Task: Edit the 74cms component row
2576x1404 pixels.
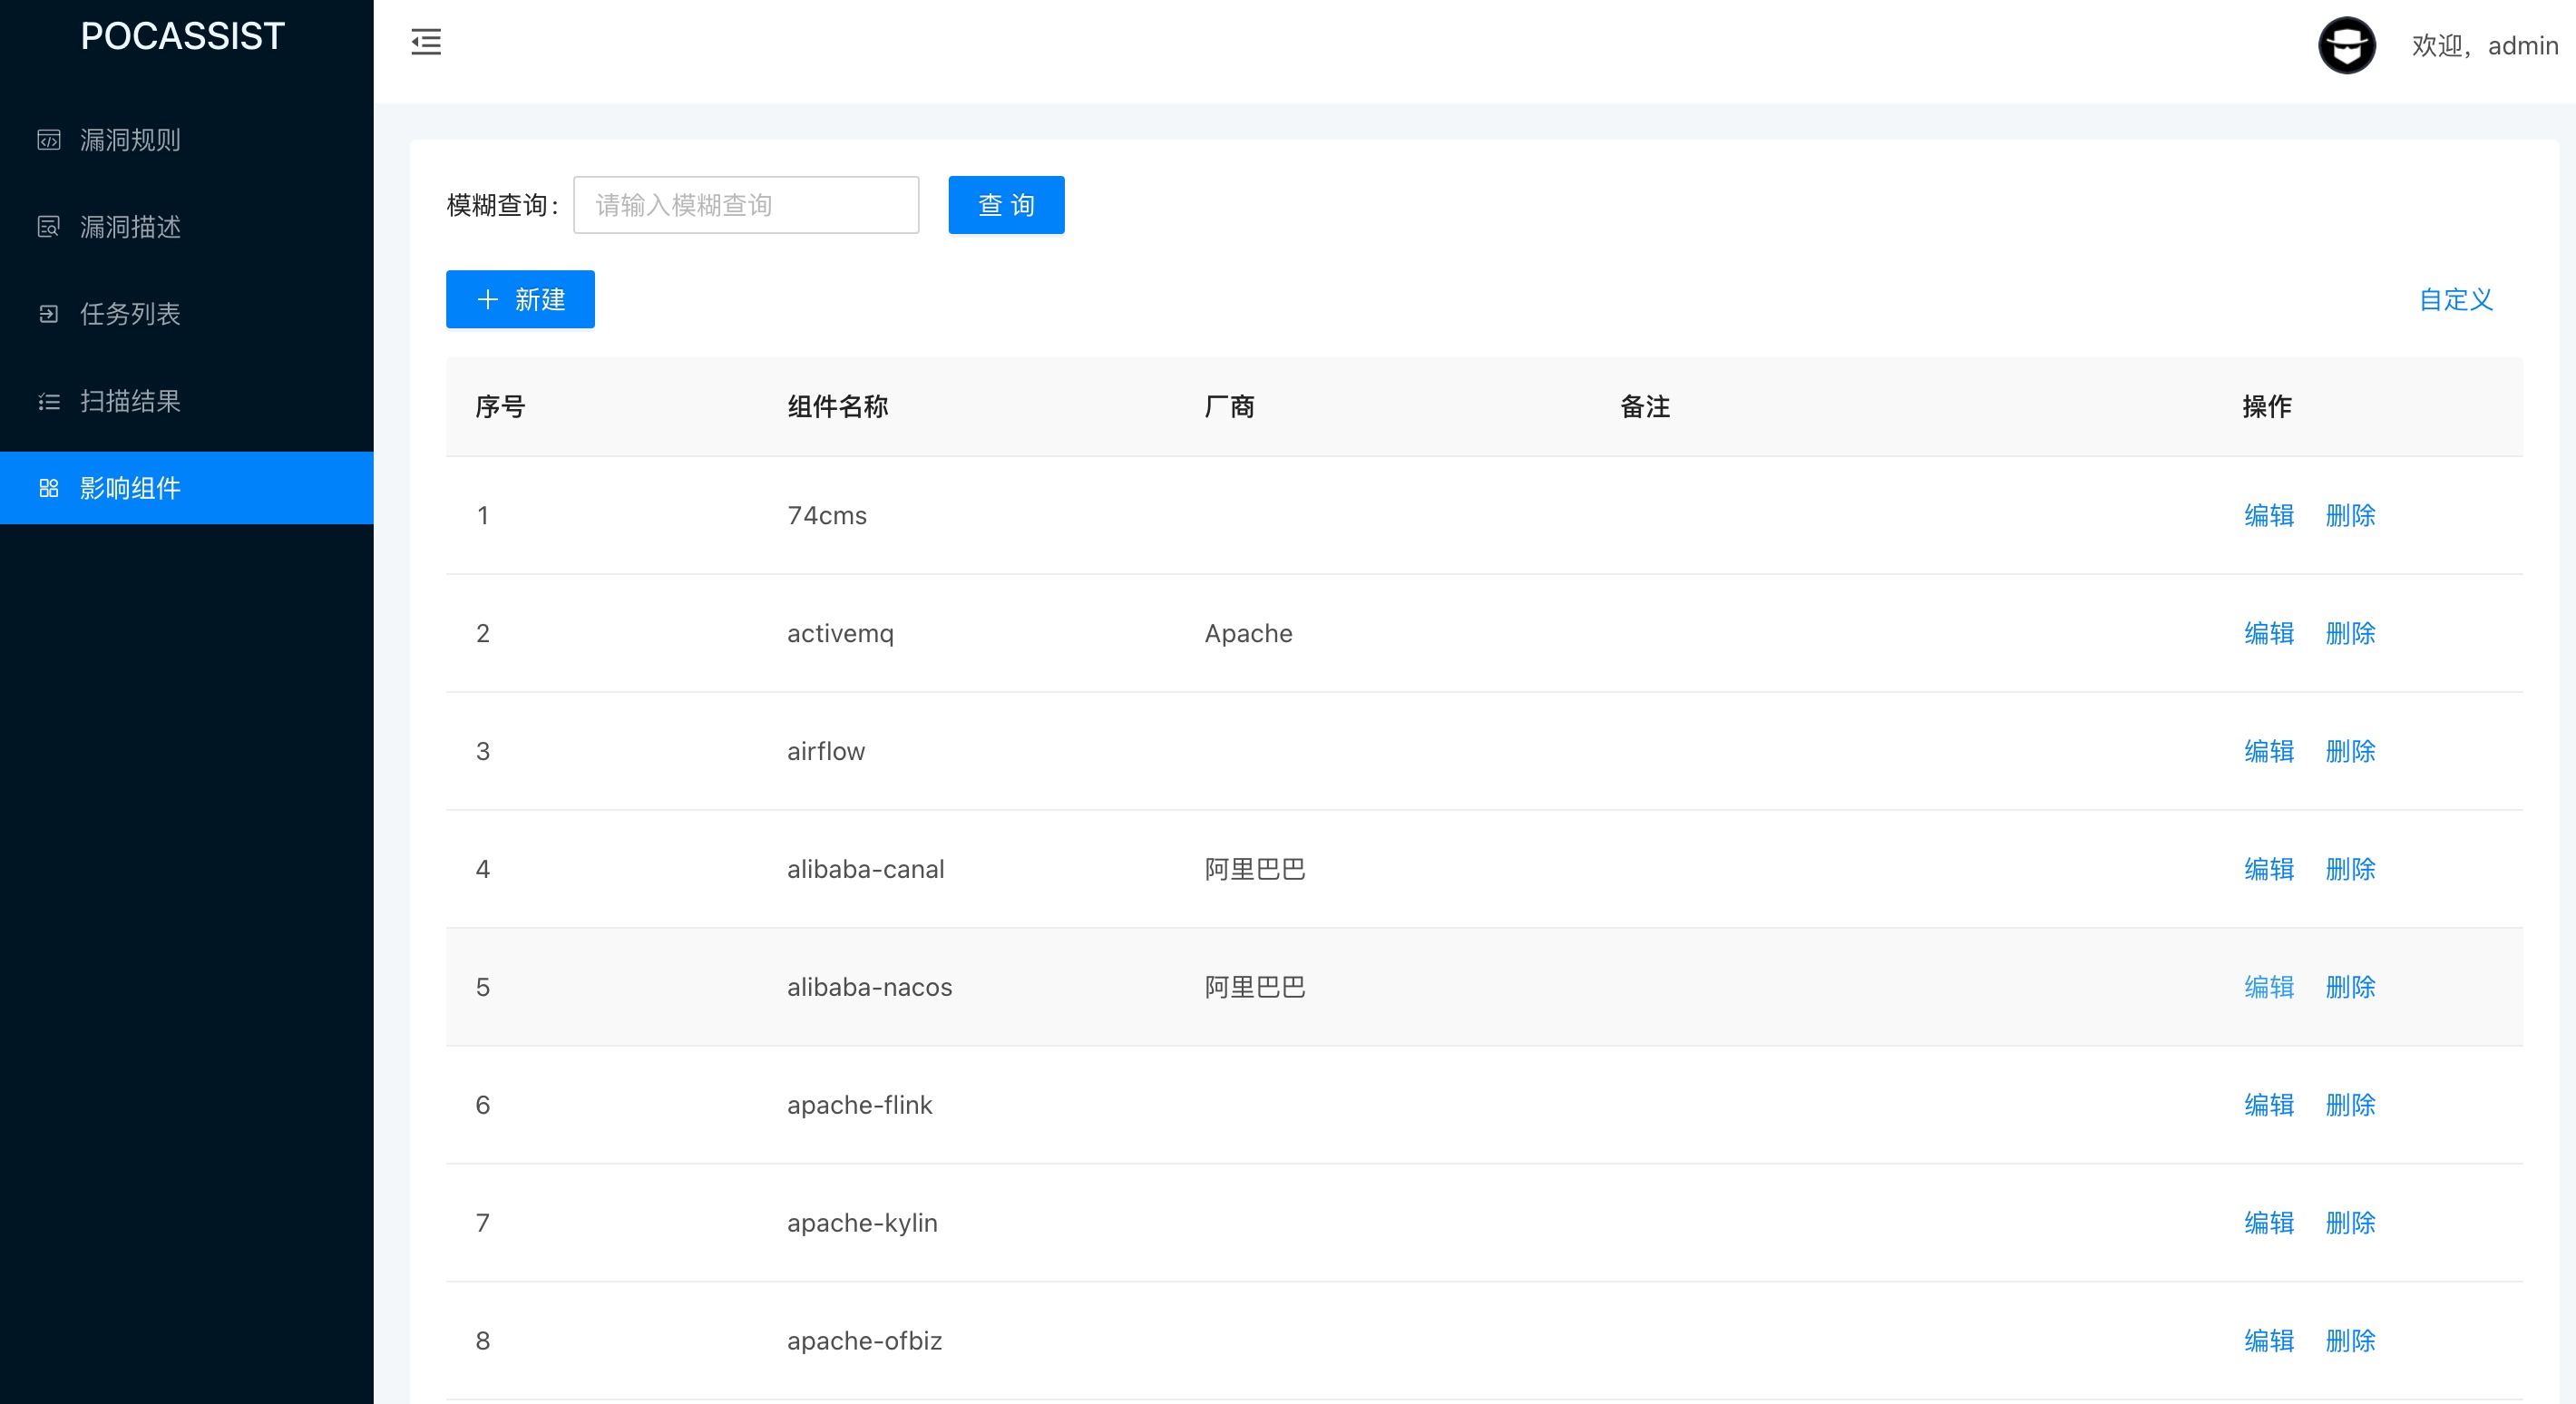Action: tap(2268, 515)
